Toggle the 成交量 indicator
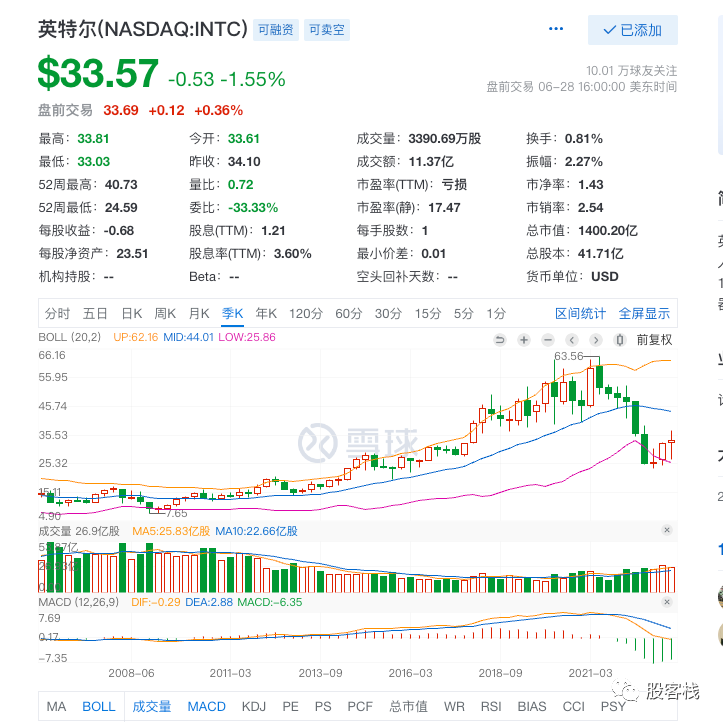This screenshot has width=723, height=723. tap(152, 706)
